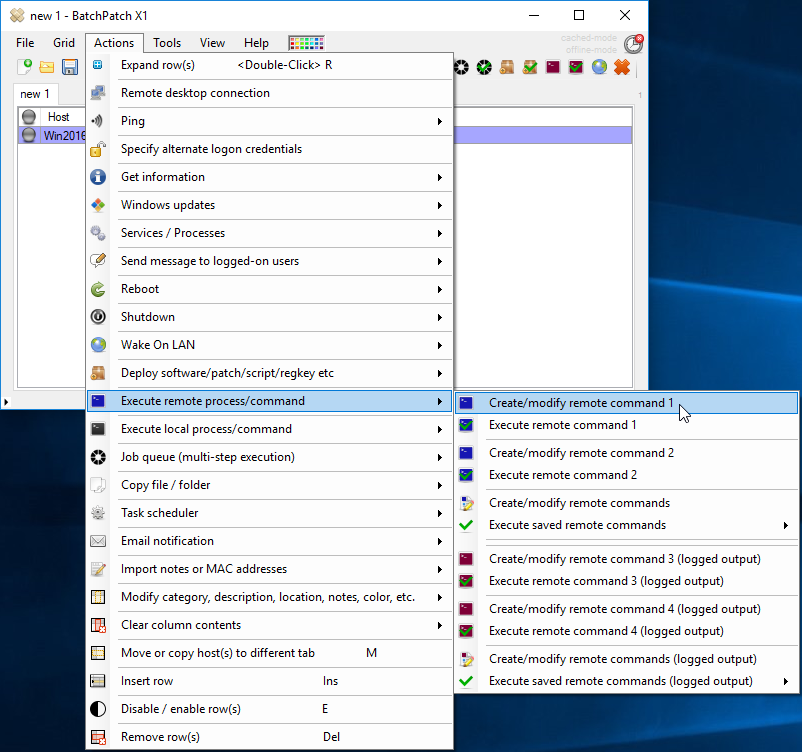Switch to the 'new 1' grid tab
Viewport: 802px width, 752px height.
(x=35, y=94)
